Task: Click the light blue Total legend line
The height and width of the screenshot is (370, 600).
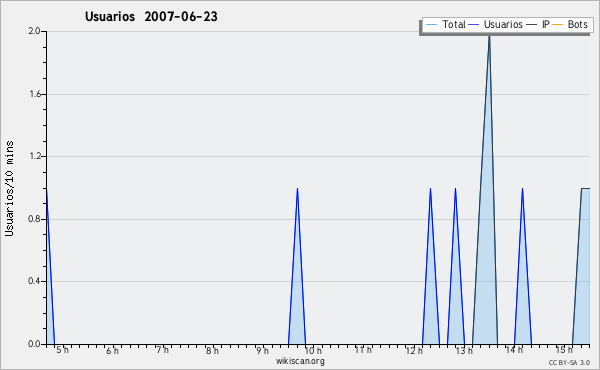Action: 431,25
